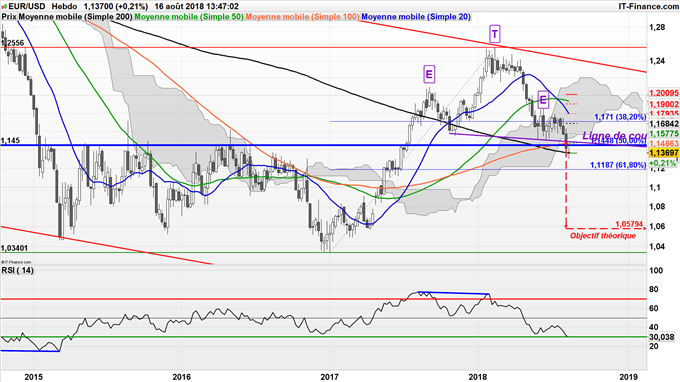Click the 1,08 price axis label
Image resolution: width=680 pixels, height=382 pixels.
[x=657, y=206]
